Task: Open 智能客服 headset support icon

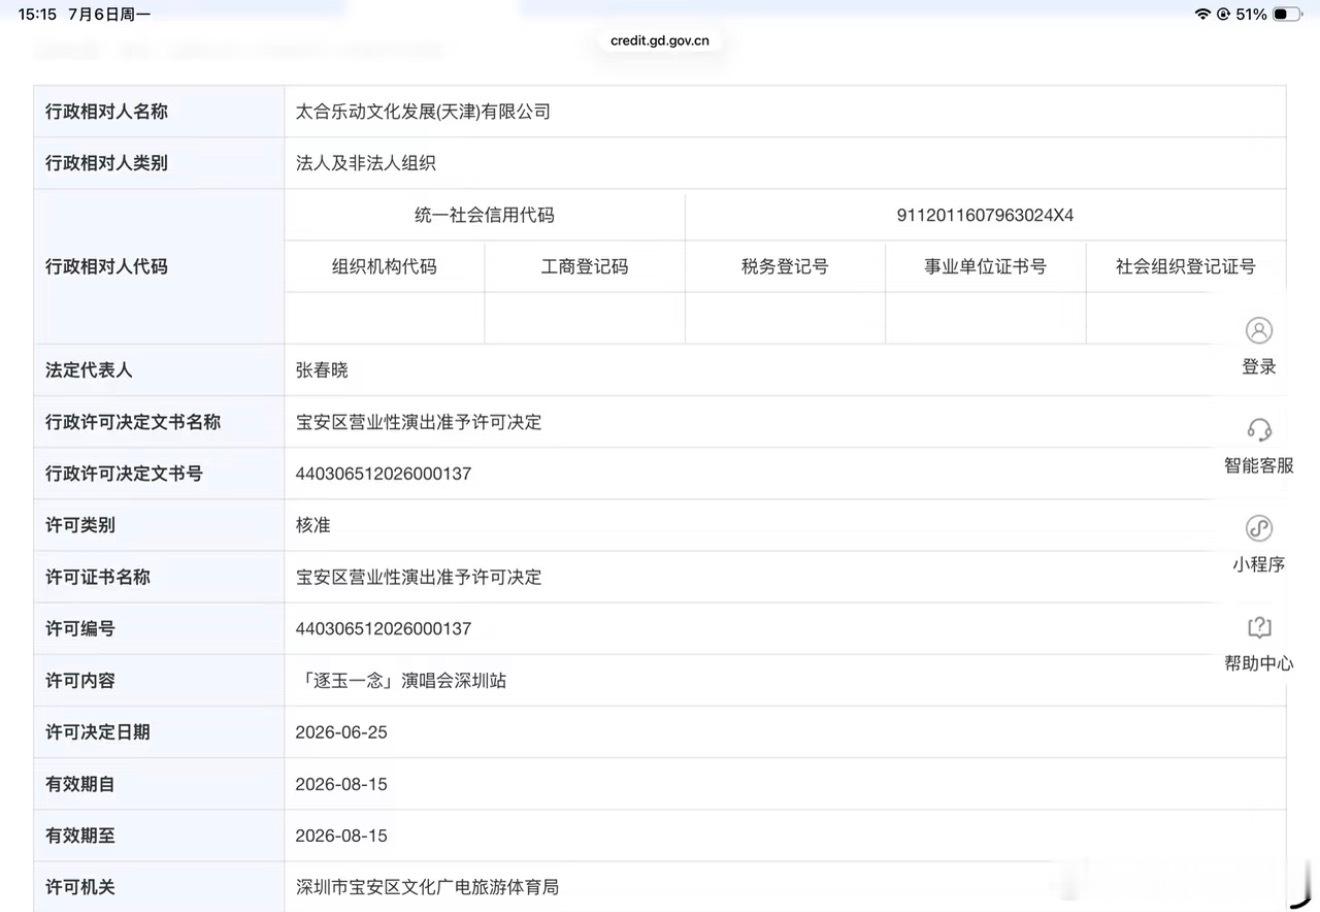Action: 1259,430
